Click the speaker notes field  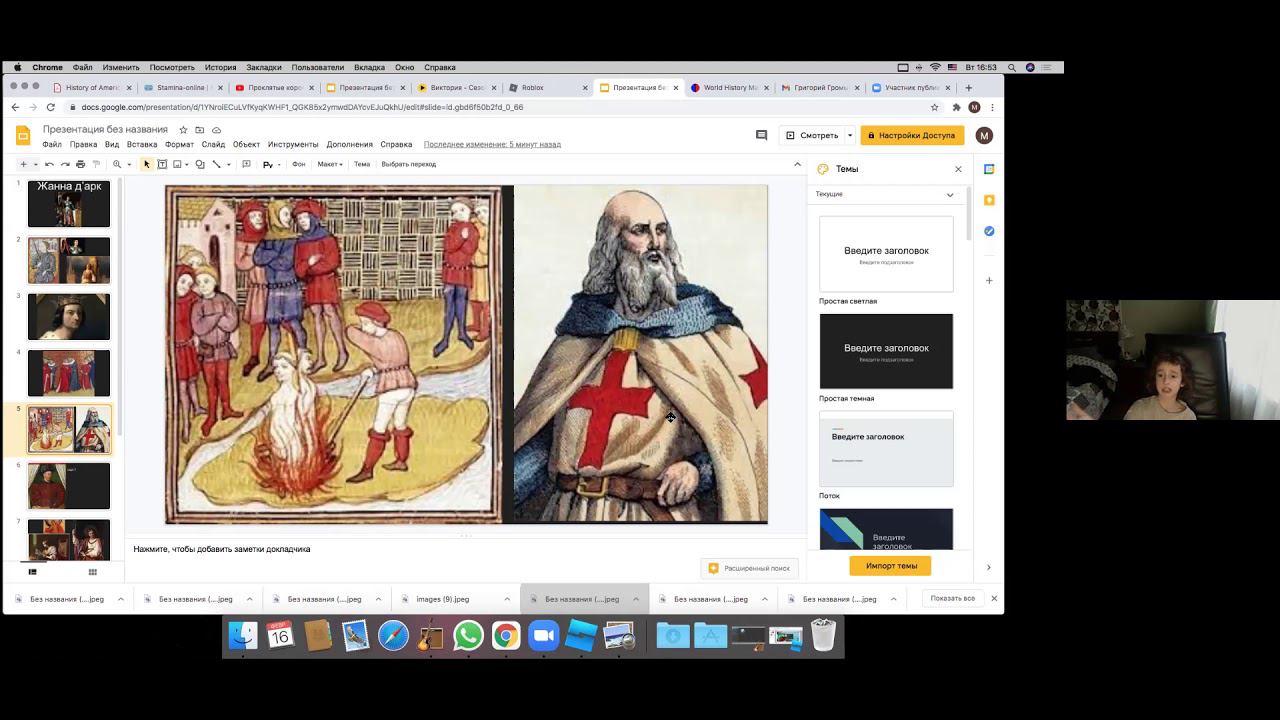tap(466, 549)
